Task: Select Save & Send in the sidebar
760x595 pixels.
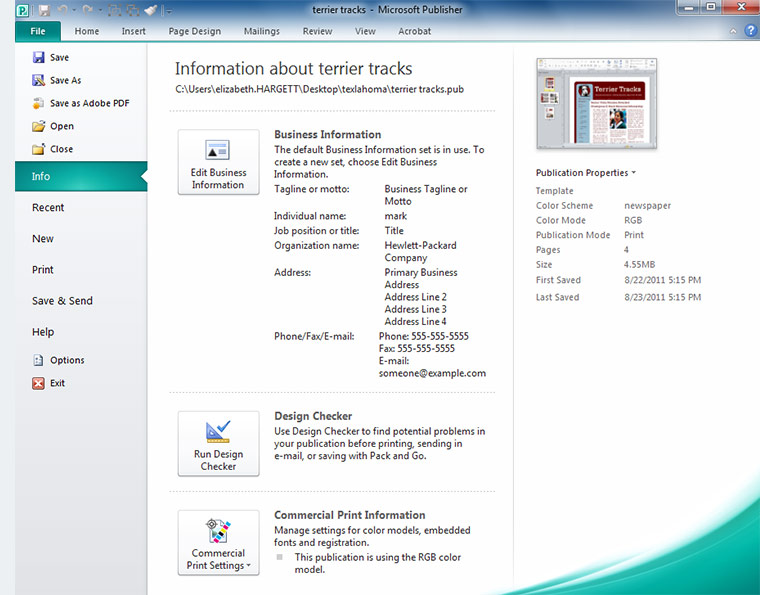Action: coord(62,301)
